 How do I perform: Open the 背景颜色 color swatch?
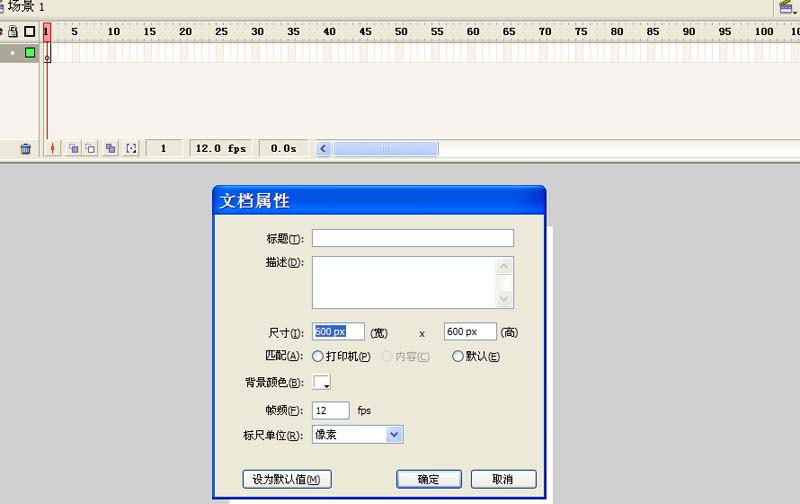pyautogui.click(x=321, y=382)
